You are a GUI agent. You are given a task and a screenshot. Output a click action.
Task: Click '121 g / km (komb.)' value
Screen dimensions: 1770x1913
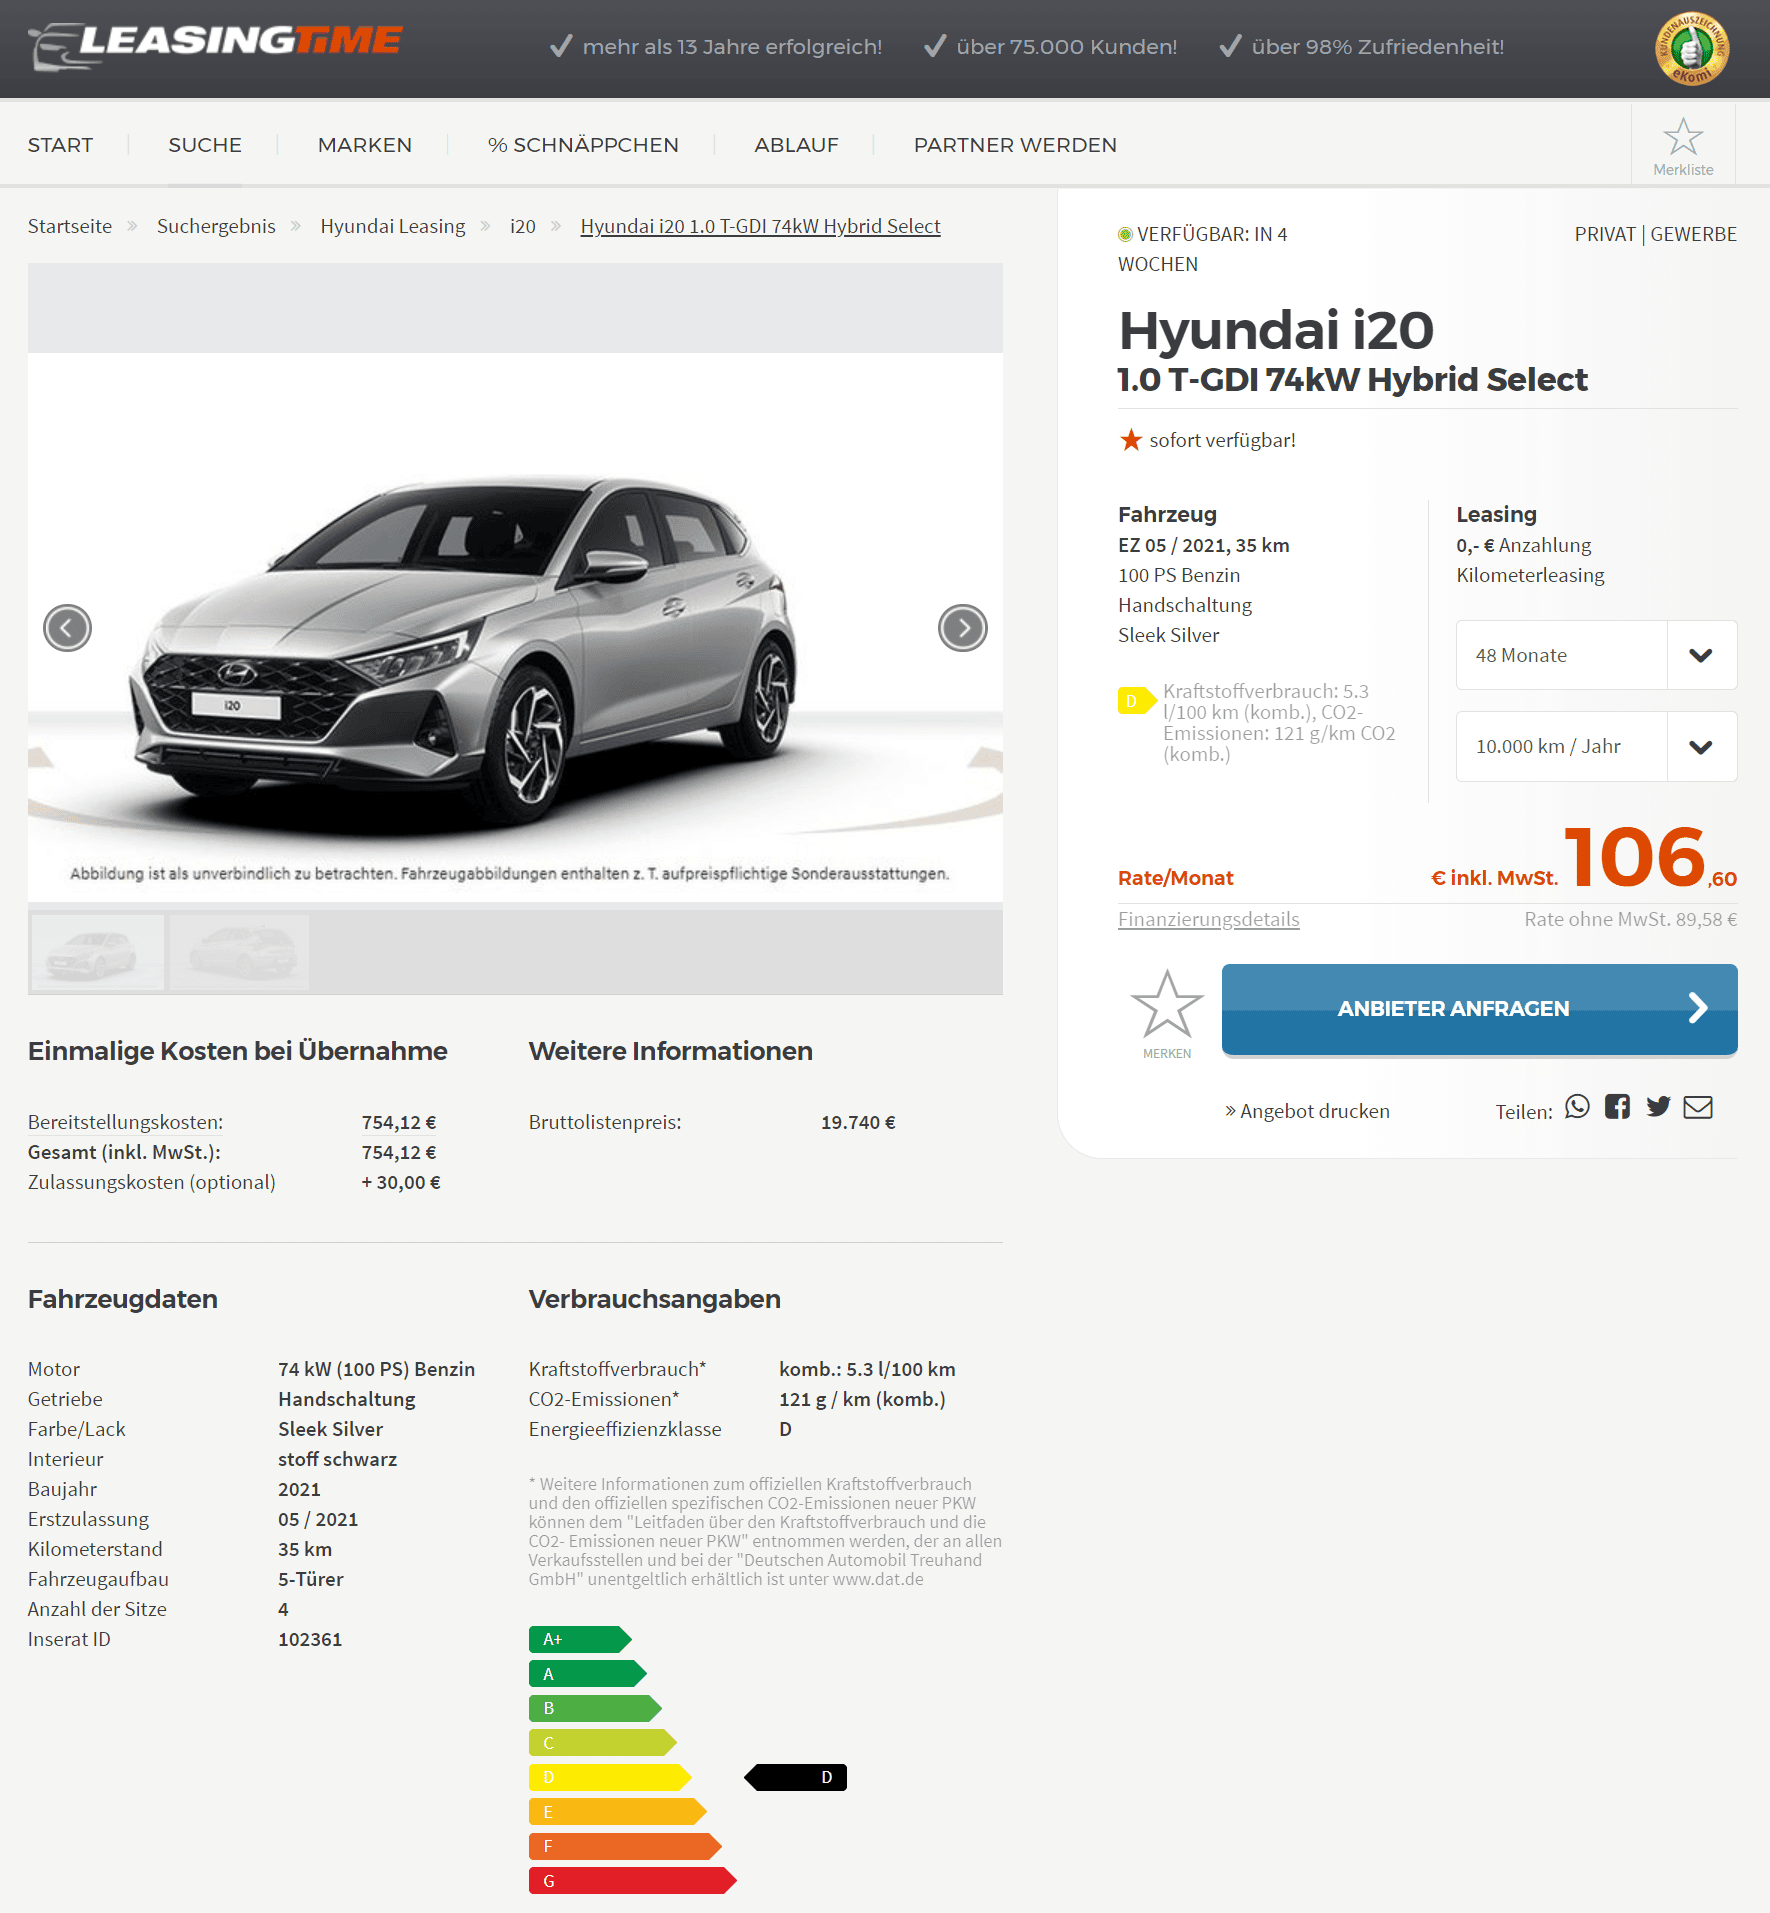862,1399
